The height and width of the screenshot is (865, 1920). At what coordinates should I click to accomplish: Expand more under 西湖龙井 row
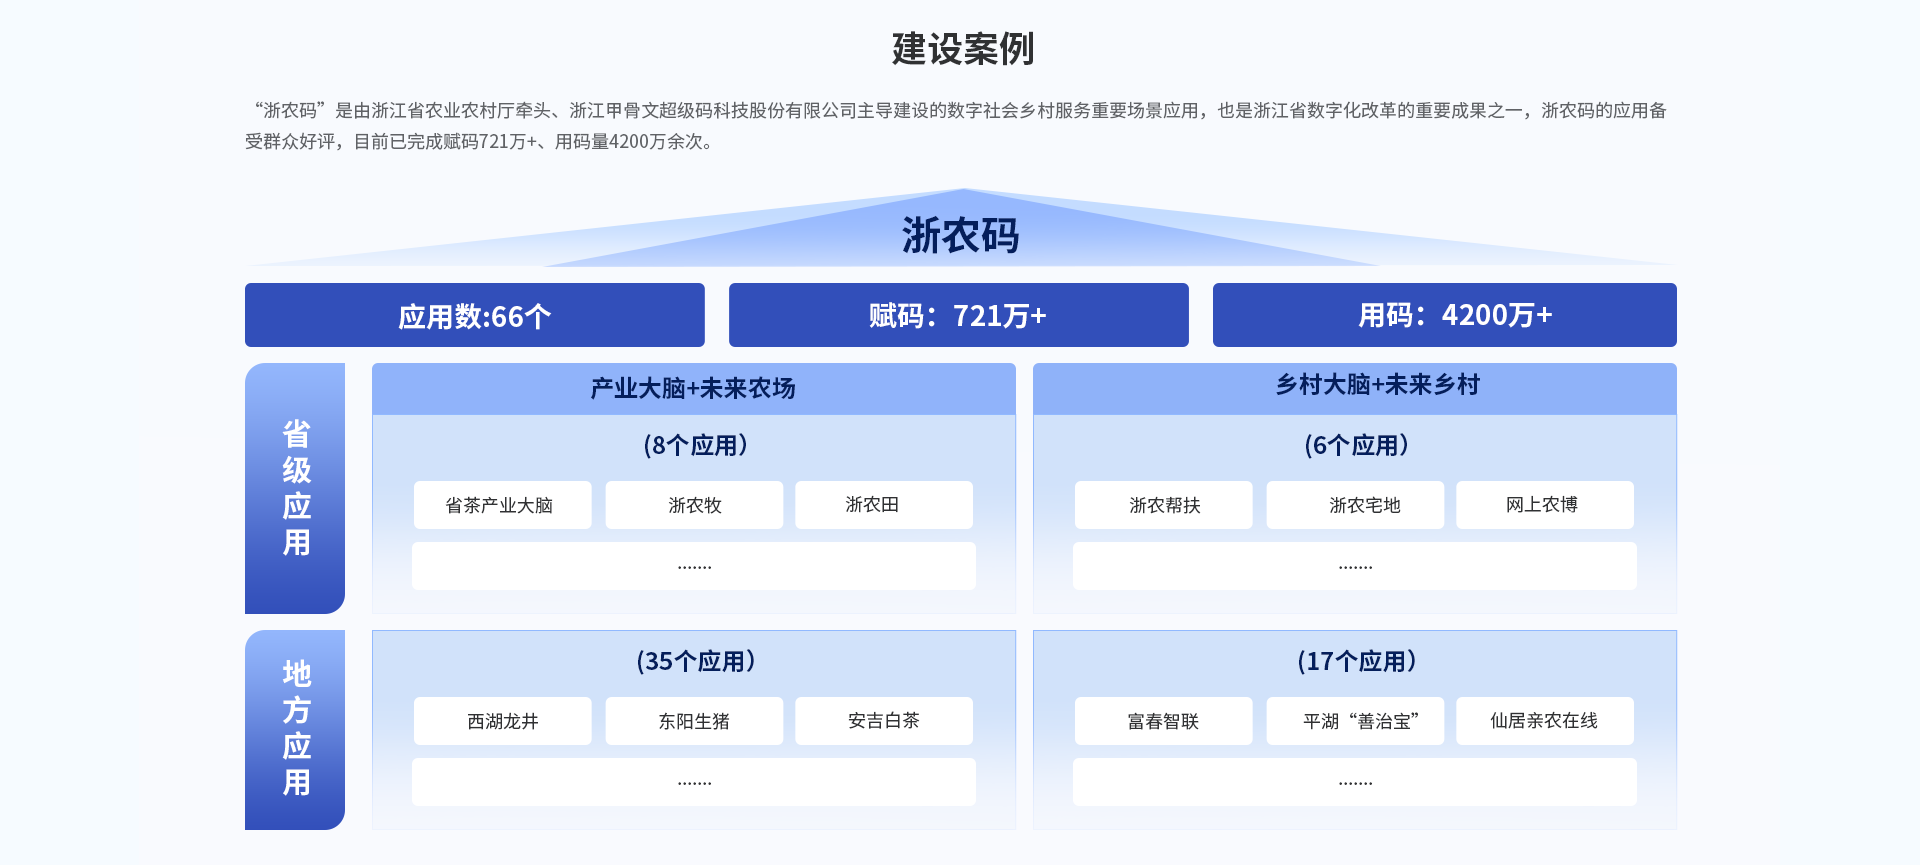pos(694,782)
